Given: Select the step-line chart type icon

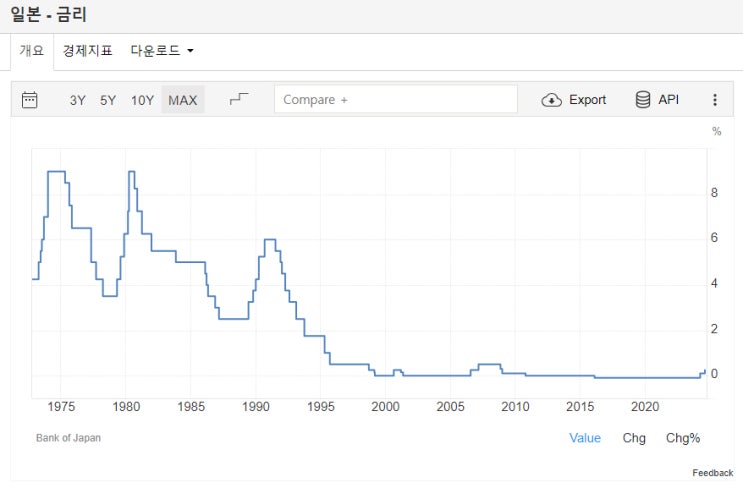Looking at the screenshot, I should coord(239,99).
